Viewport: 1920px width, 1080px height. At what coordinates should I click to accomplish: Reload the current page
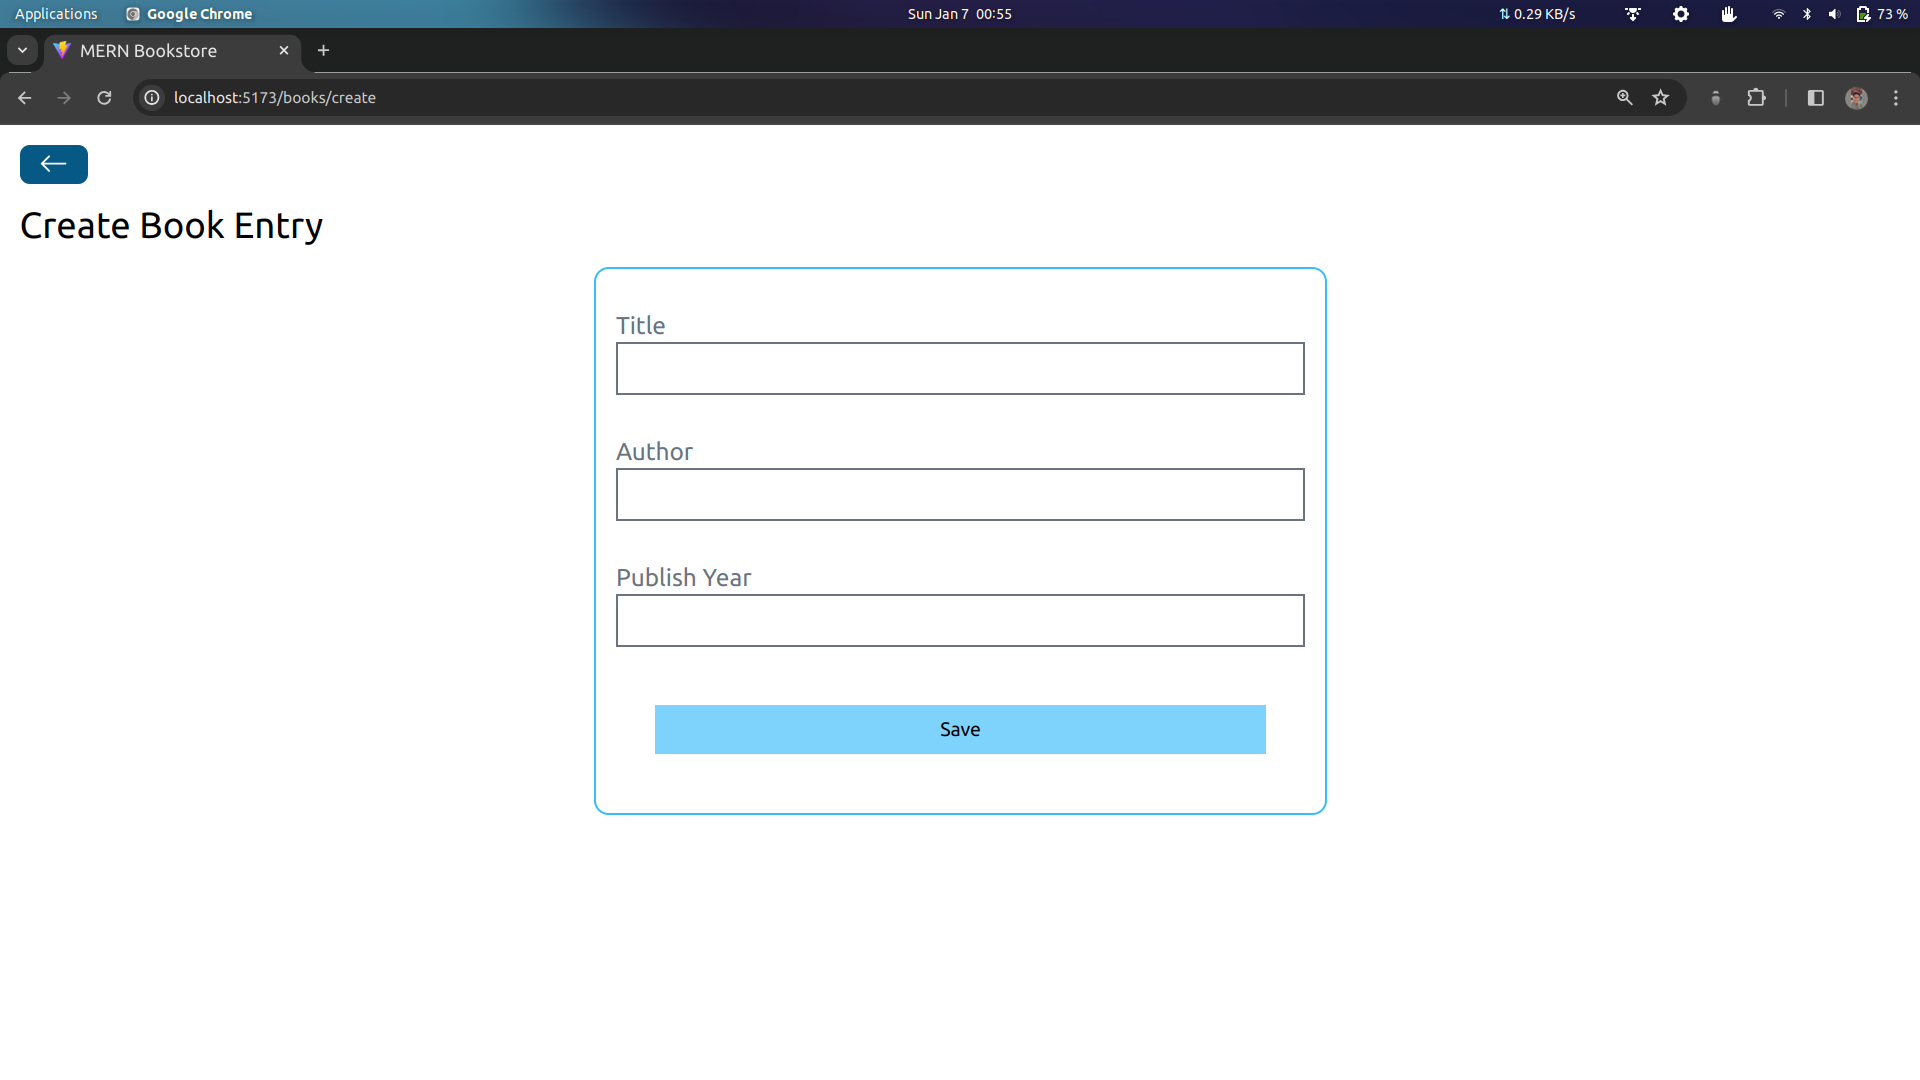(x=104, y=97)
